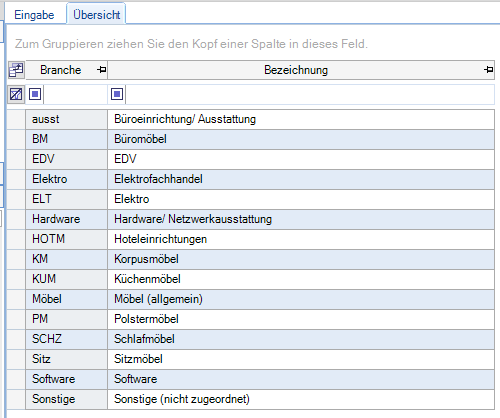Select the 'Möbel' Branche cell
The image size is (500, 418).
[67, 299]
